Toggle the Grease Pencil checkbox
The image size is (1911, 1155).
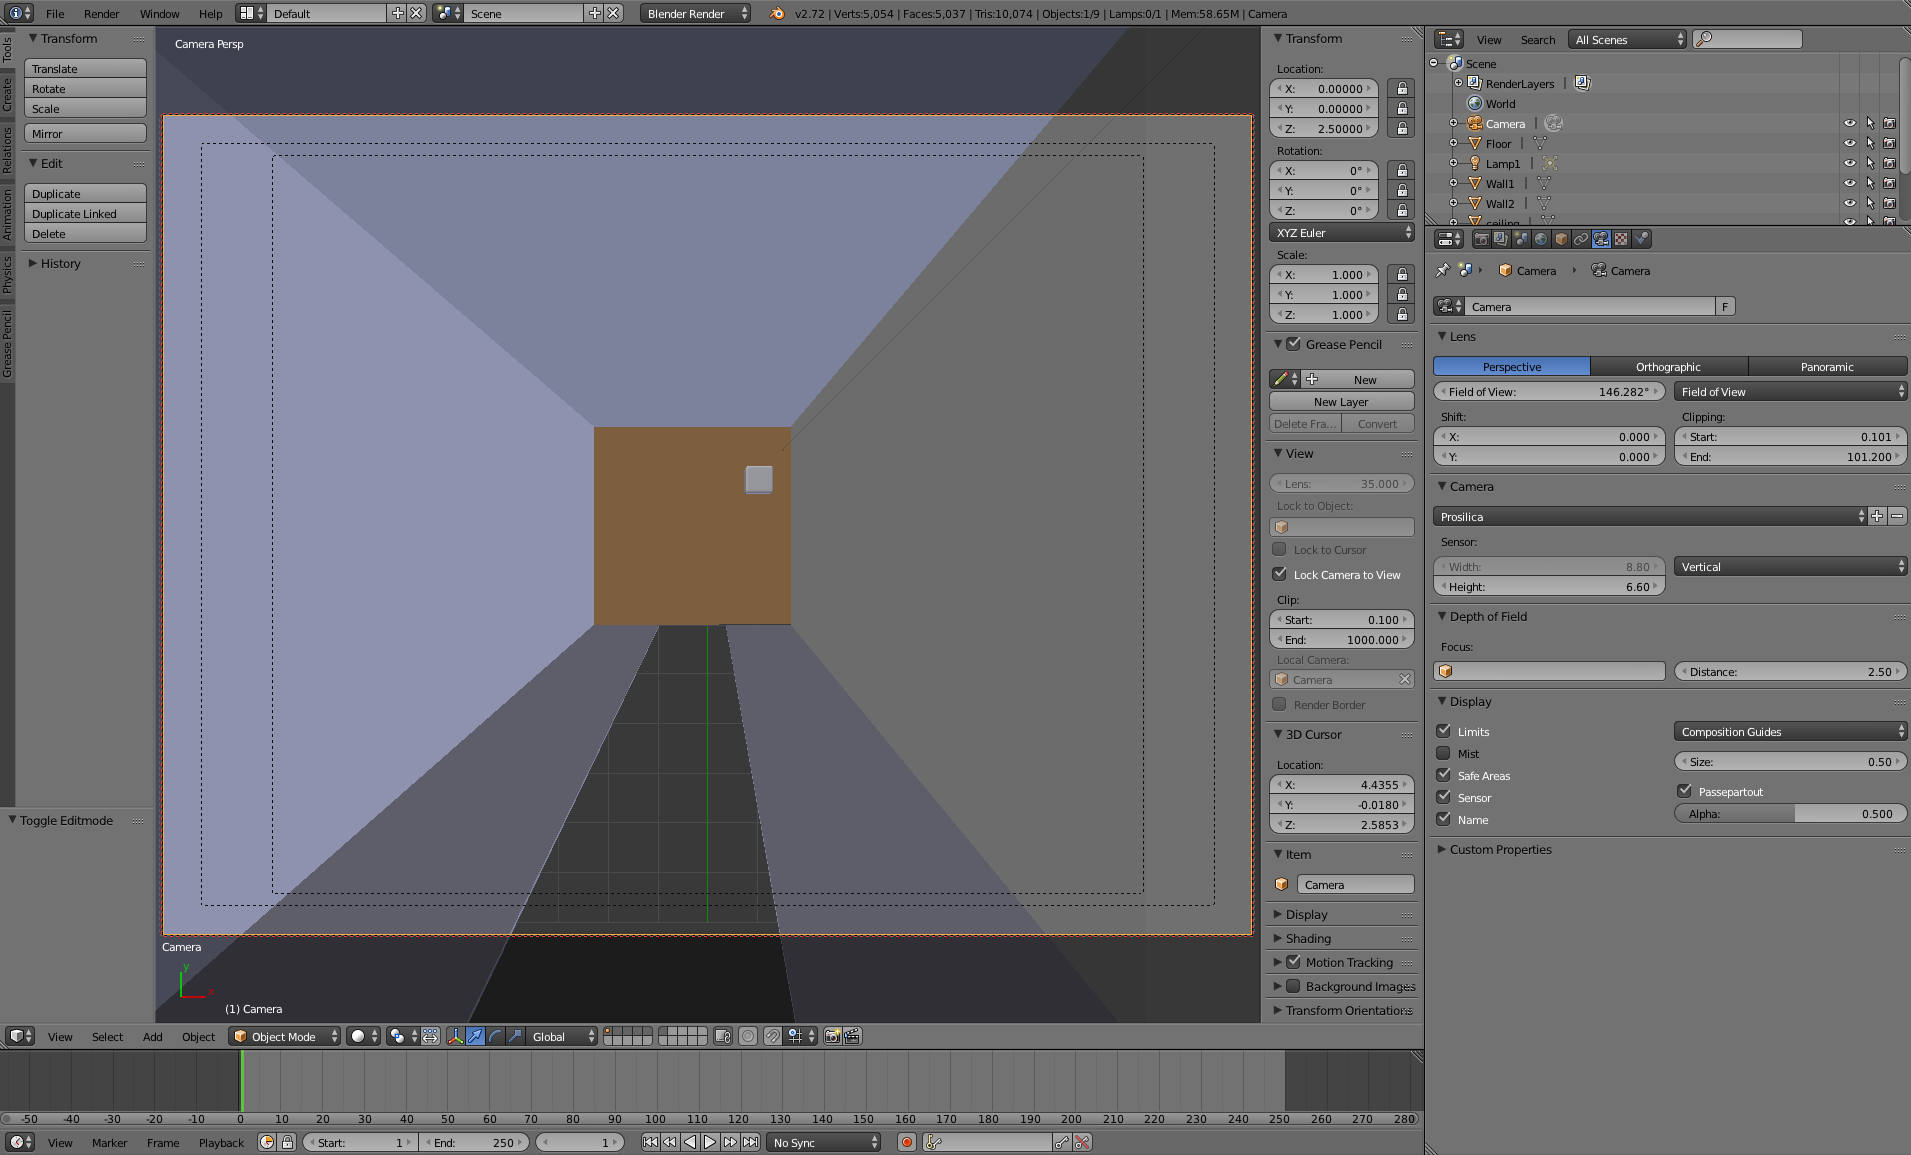1293,343
